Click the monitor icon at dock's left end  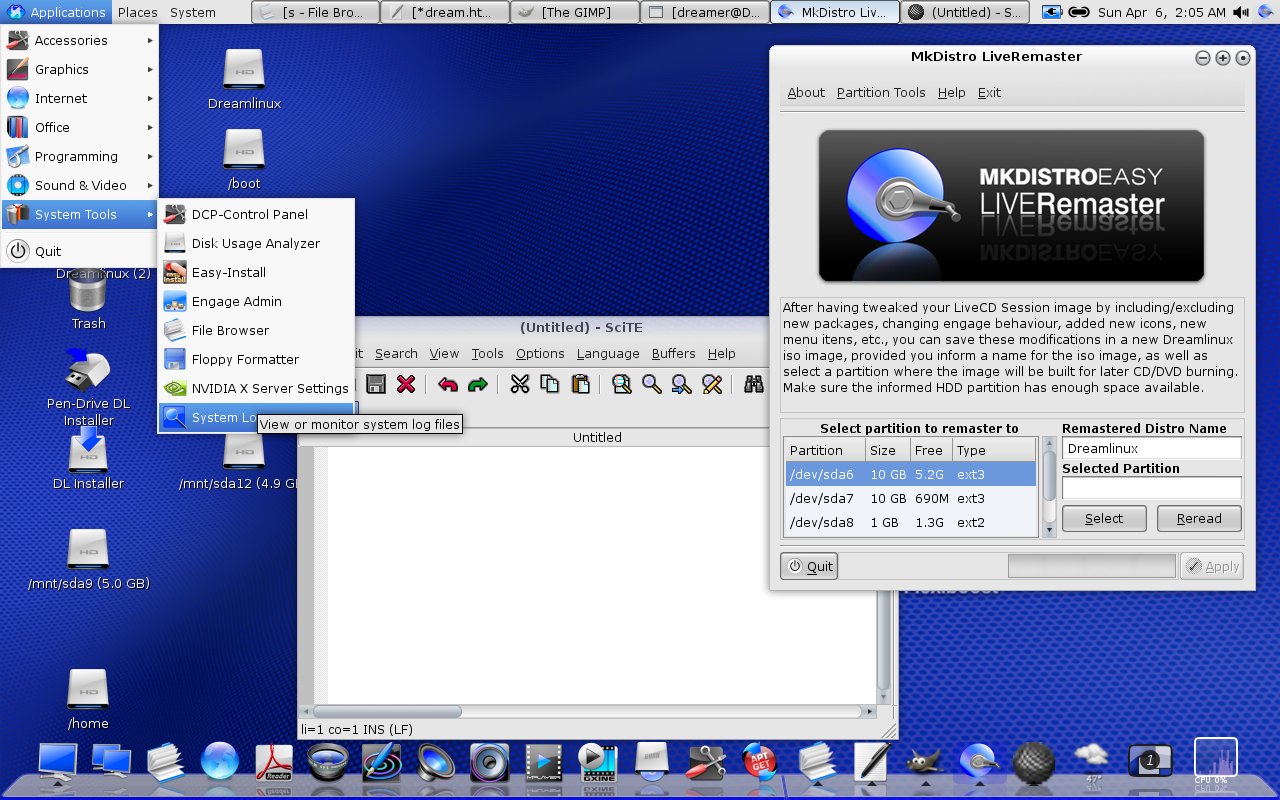pos(57,762)
